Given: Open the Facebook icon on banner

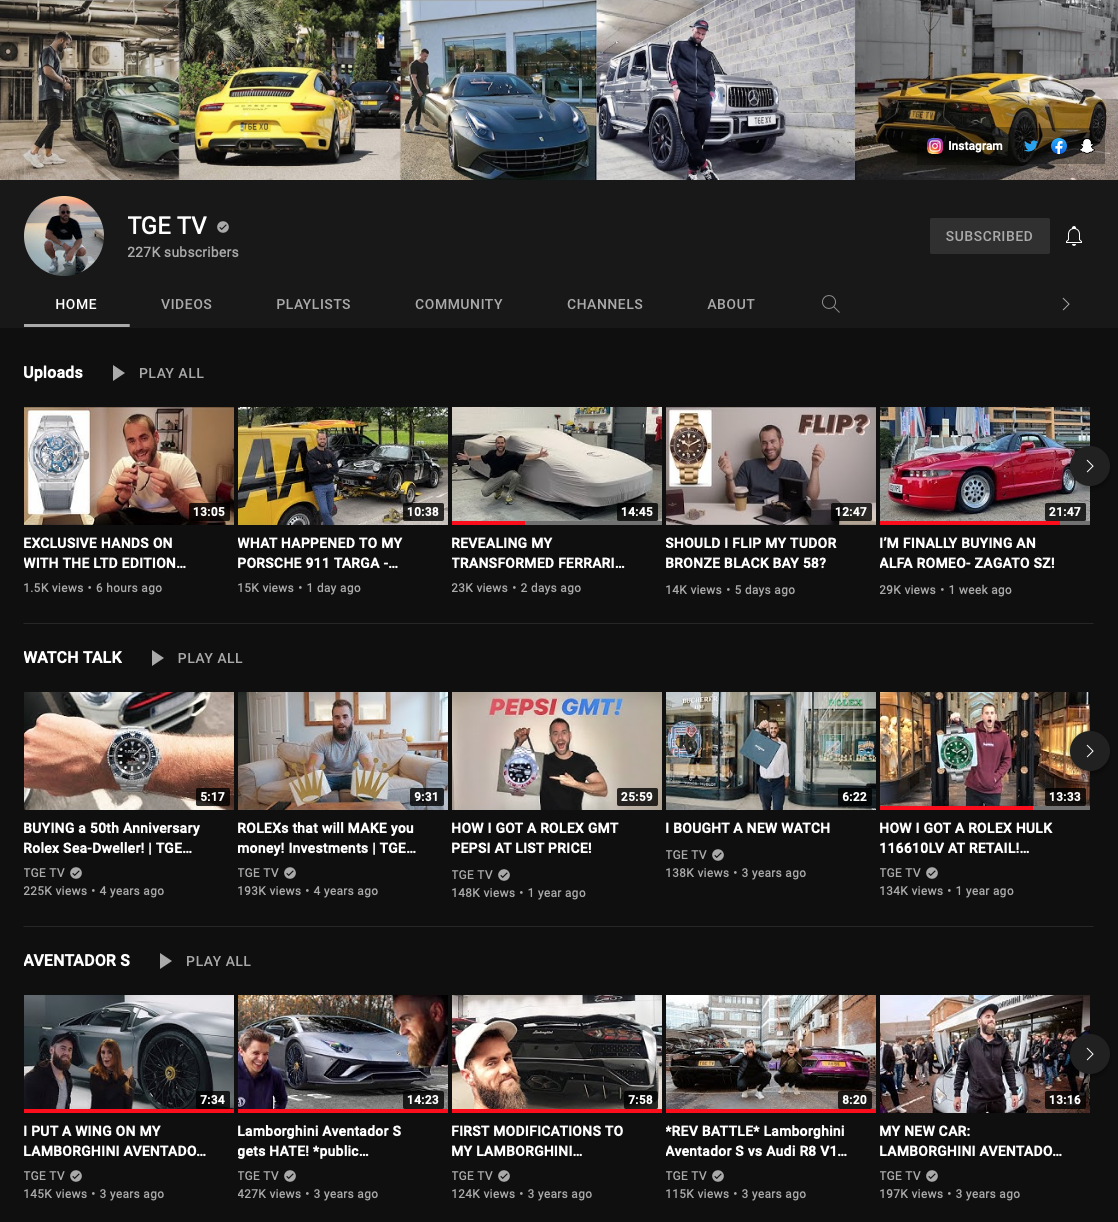Looking at the screenshot, I should pos(1059,146).
